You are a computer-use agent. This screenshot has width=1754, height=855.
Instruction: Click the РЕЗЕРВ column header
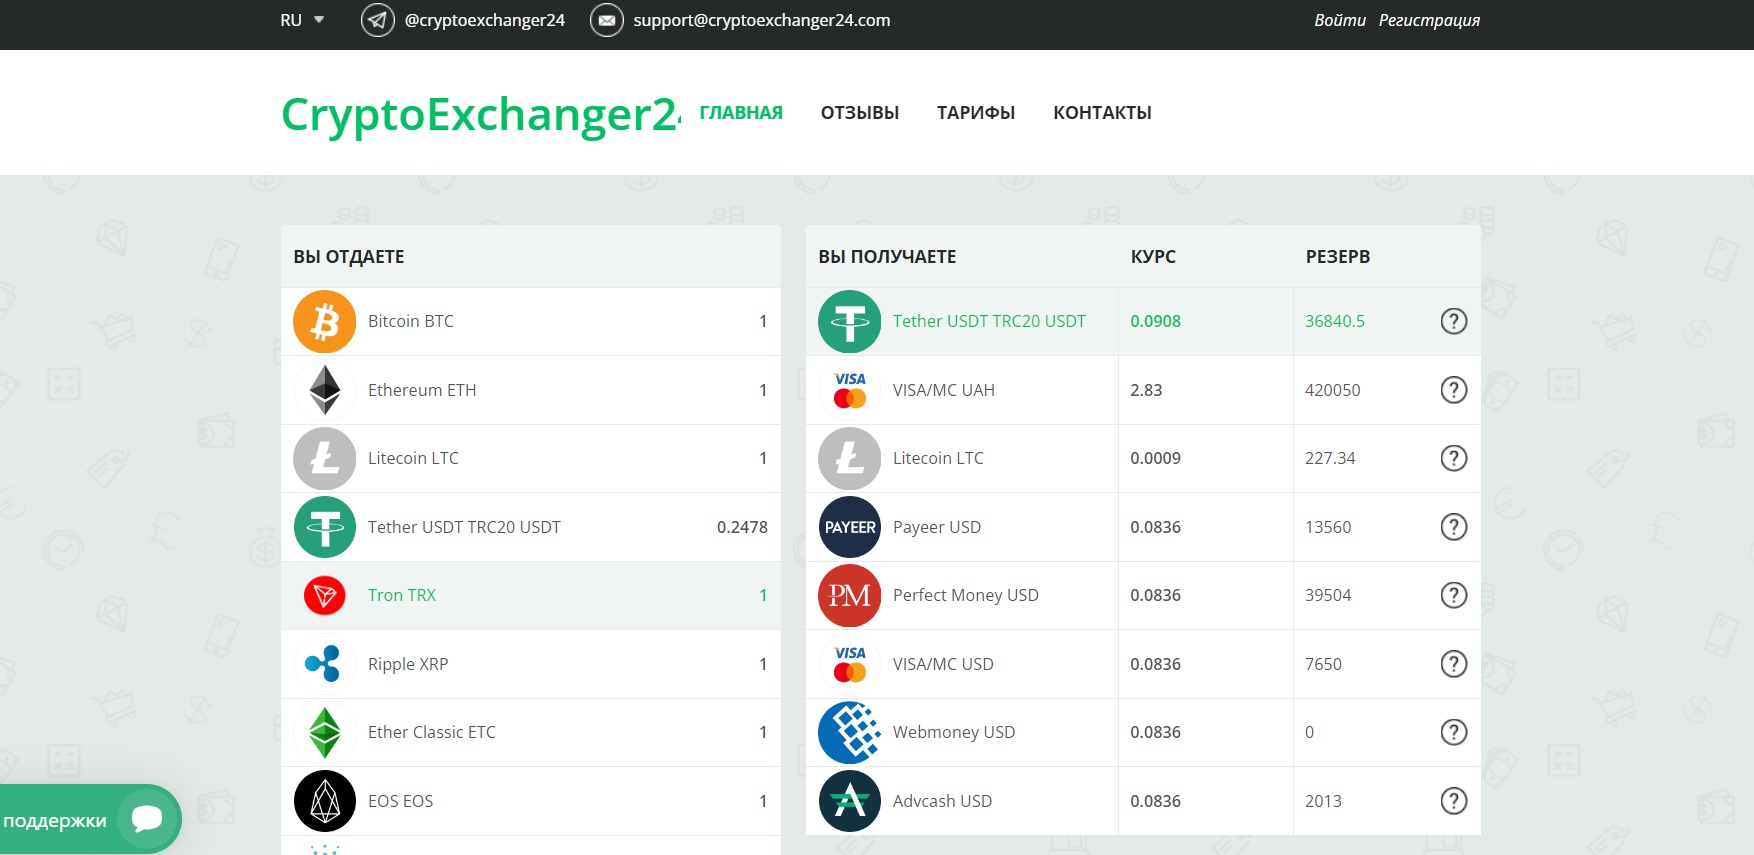coord(1337,257)
